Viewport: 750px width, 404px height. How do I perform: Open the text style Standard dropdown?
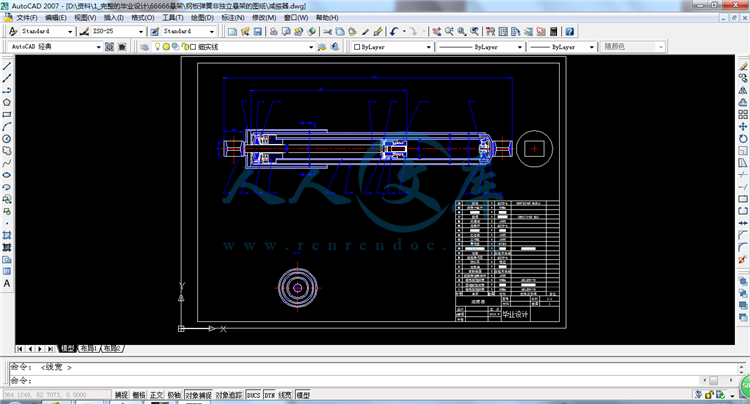pos(70,32)
